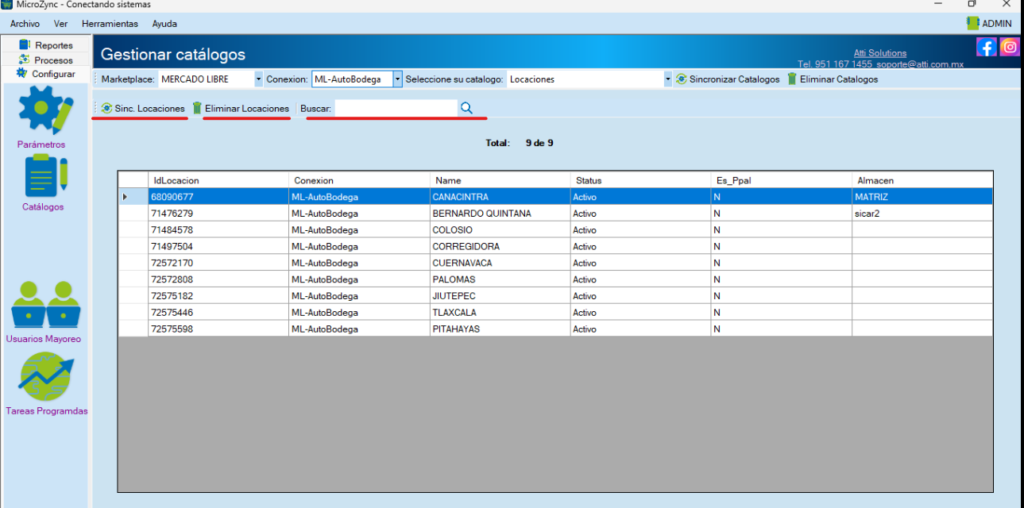Click the search magnifier icon
The image size is (1024, 508).
click(466, 108)
